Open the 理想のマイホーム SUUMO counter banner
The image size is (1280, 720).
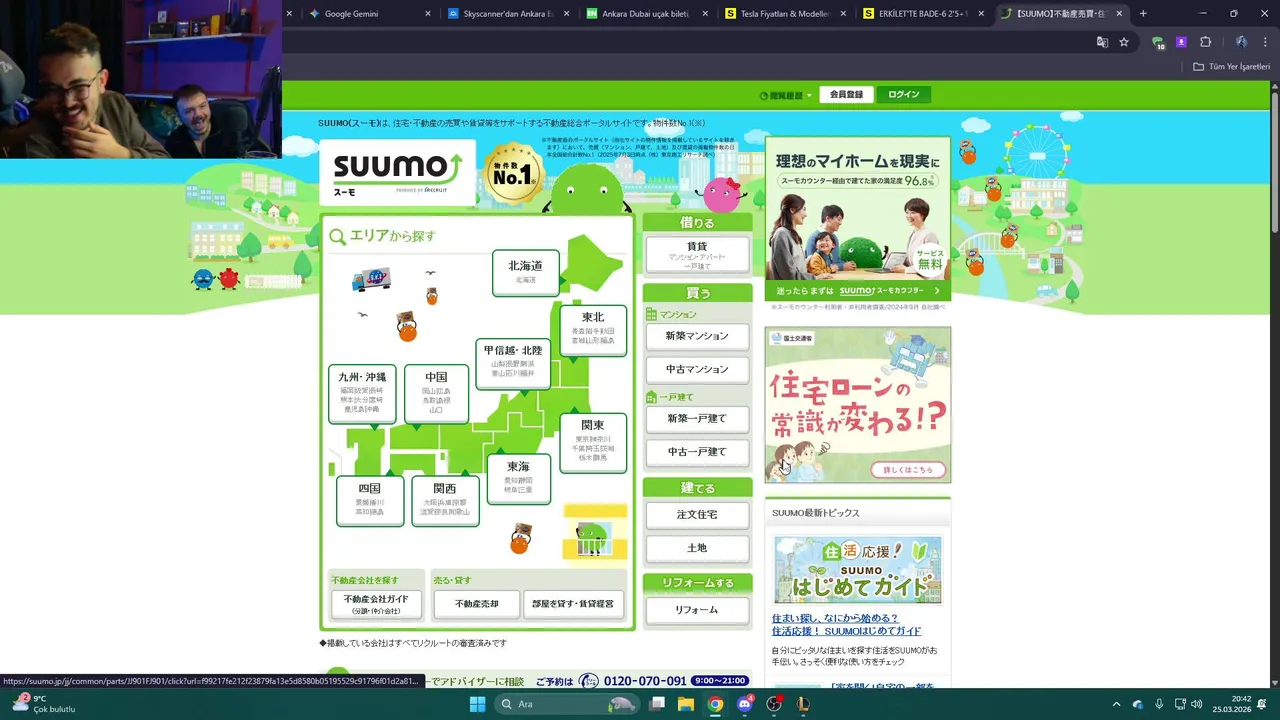[x=858, y=218]
